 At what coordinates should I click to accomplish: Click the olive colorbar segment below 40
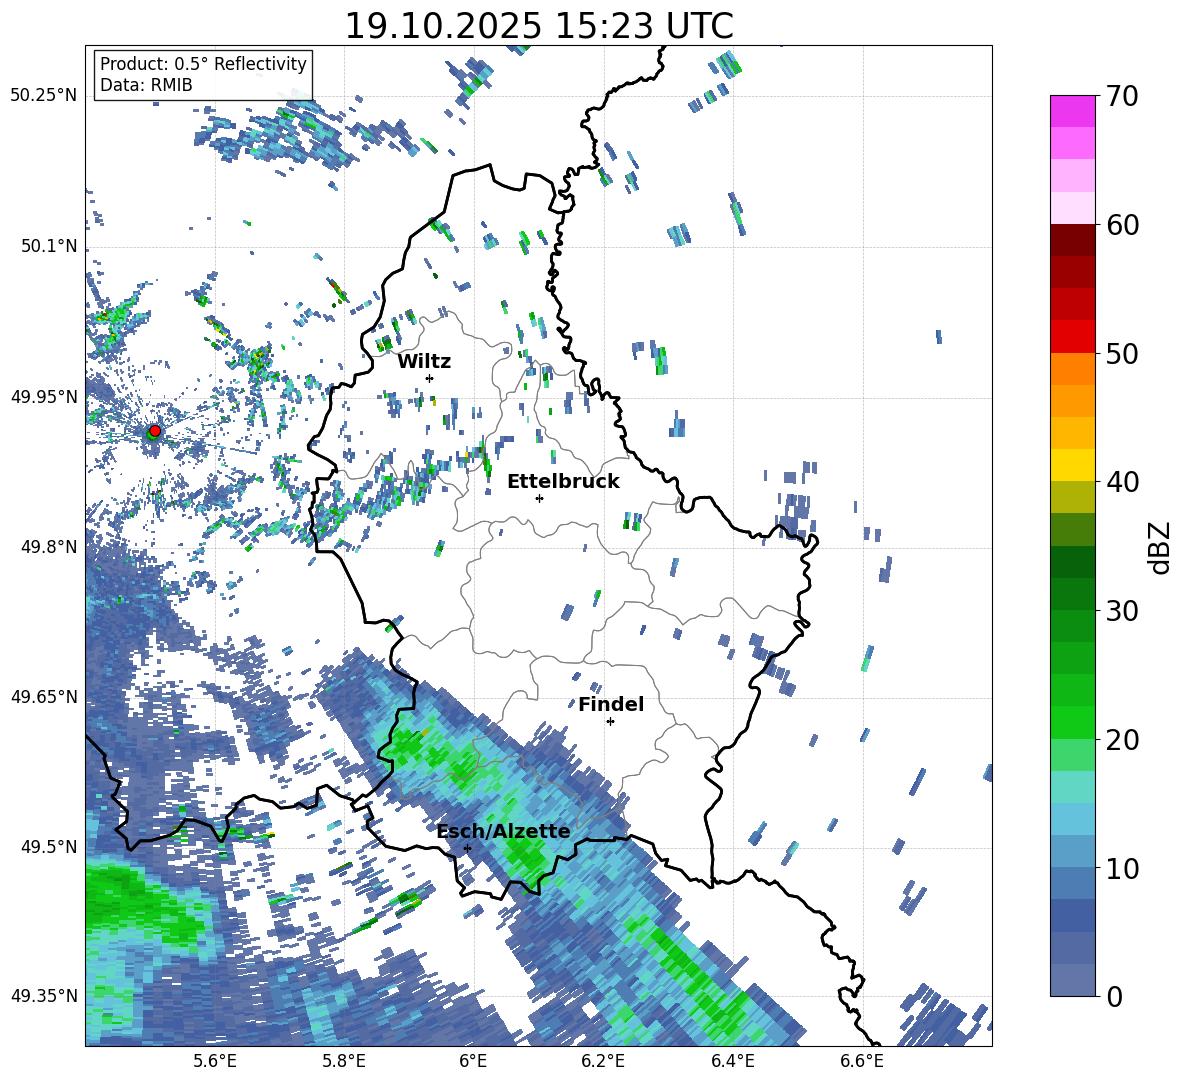tap(1072, 497)
